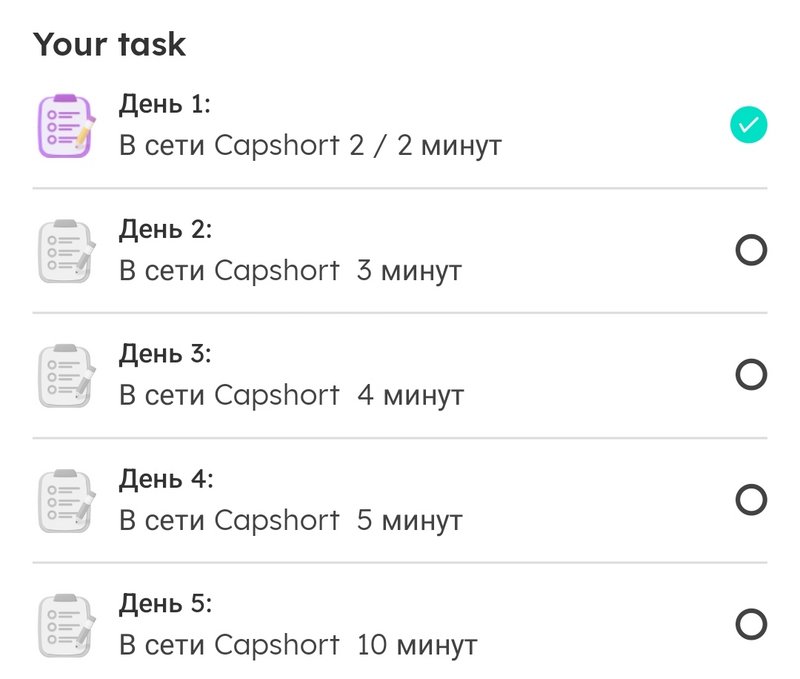Click the gray clipboard icon for День 2
This screenshot has width=800, height=679.
tap(67, 250)
